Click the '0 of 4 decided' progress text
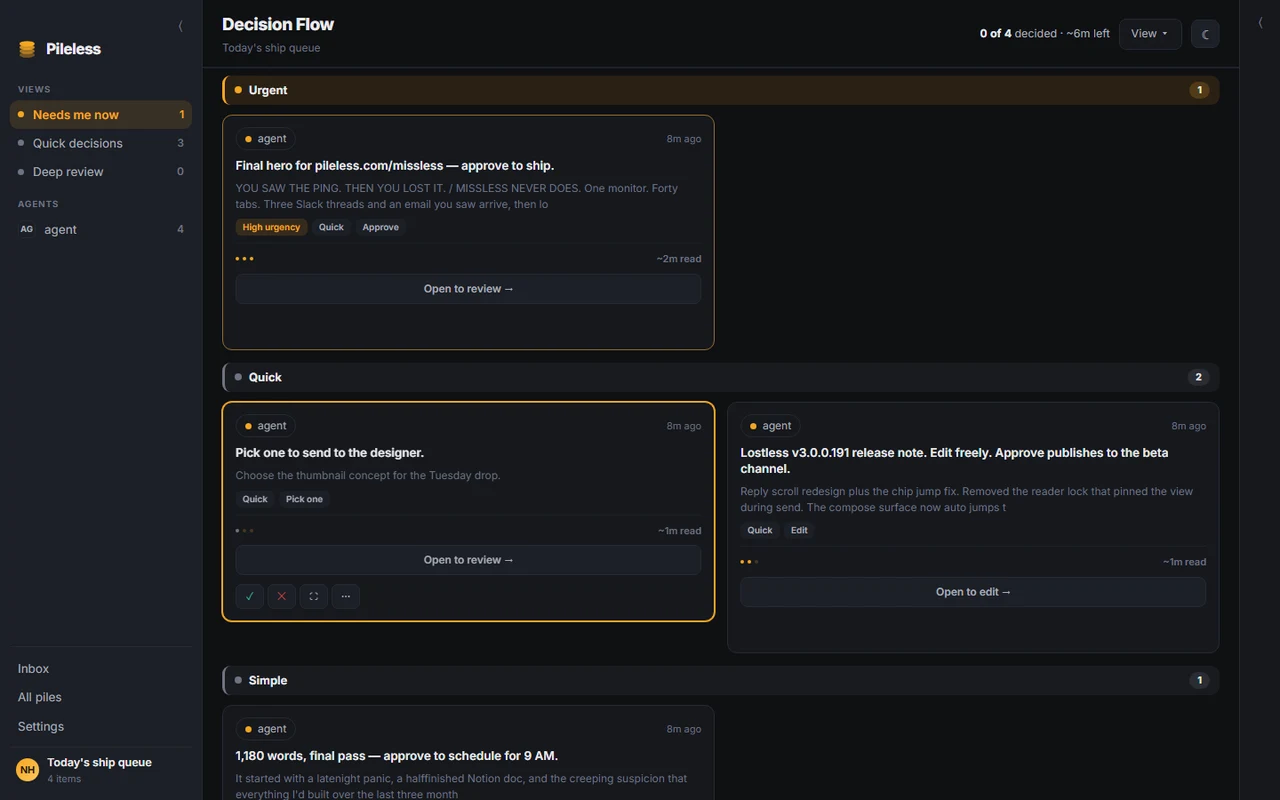 tap(1018, 34)
